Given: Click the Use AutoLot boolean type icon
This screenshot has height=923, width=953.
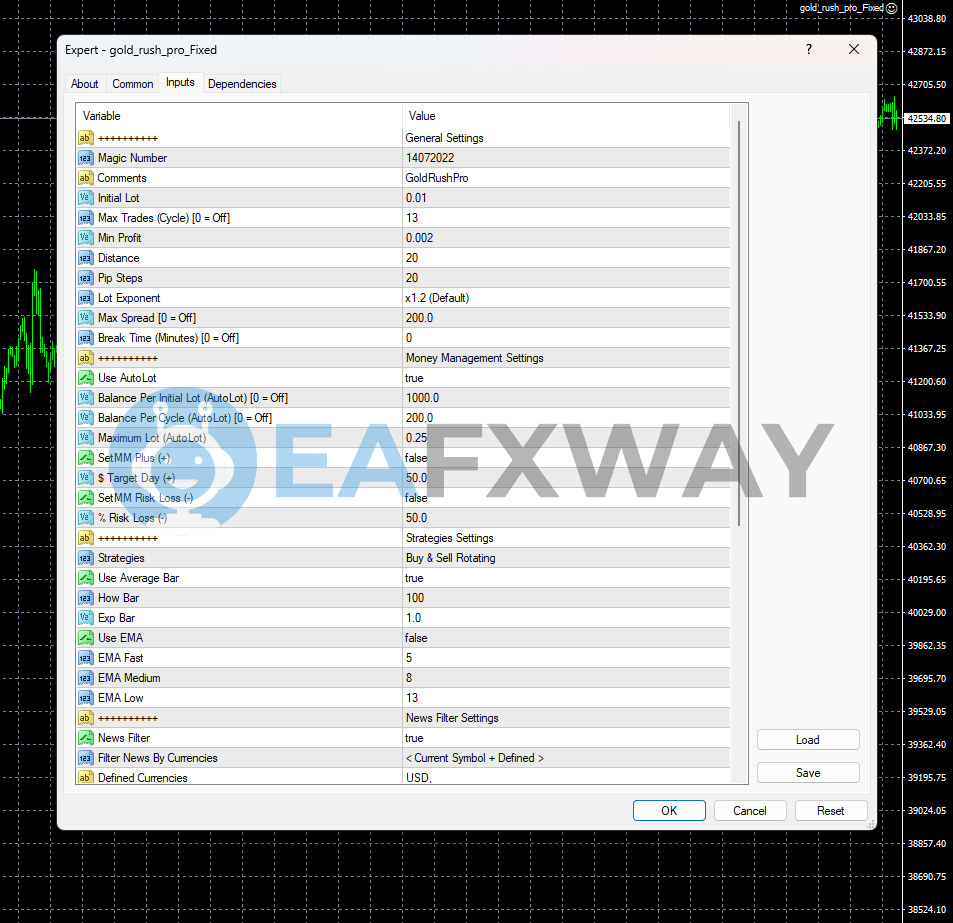Looking at the screenshot, I should pyautogui.click(x=86, y=378).
